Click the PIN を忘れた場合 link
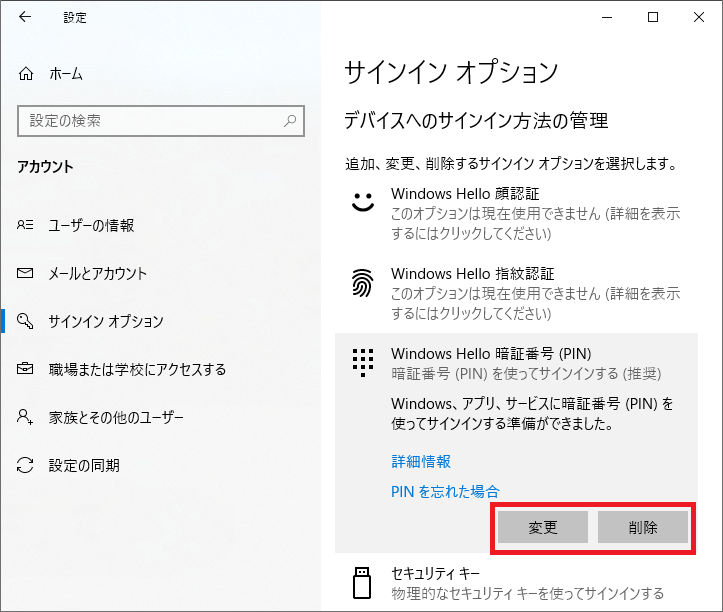 point(445,492)
